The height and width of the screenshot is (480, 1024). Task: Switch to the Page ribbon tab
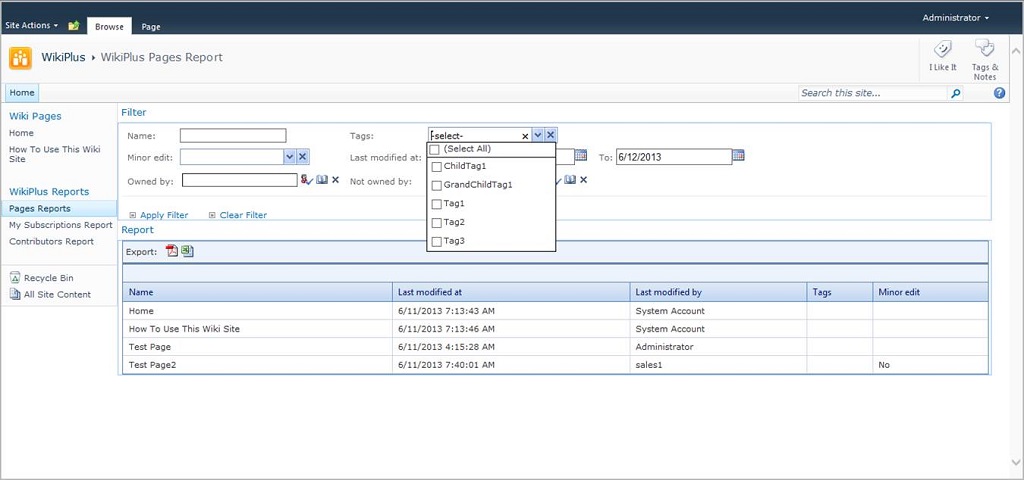click(x=151, y=27)
